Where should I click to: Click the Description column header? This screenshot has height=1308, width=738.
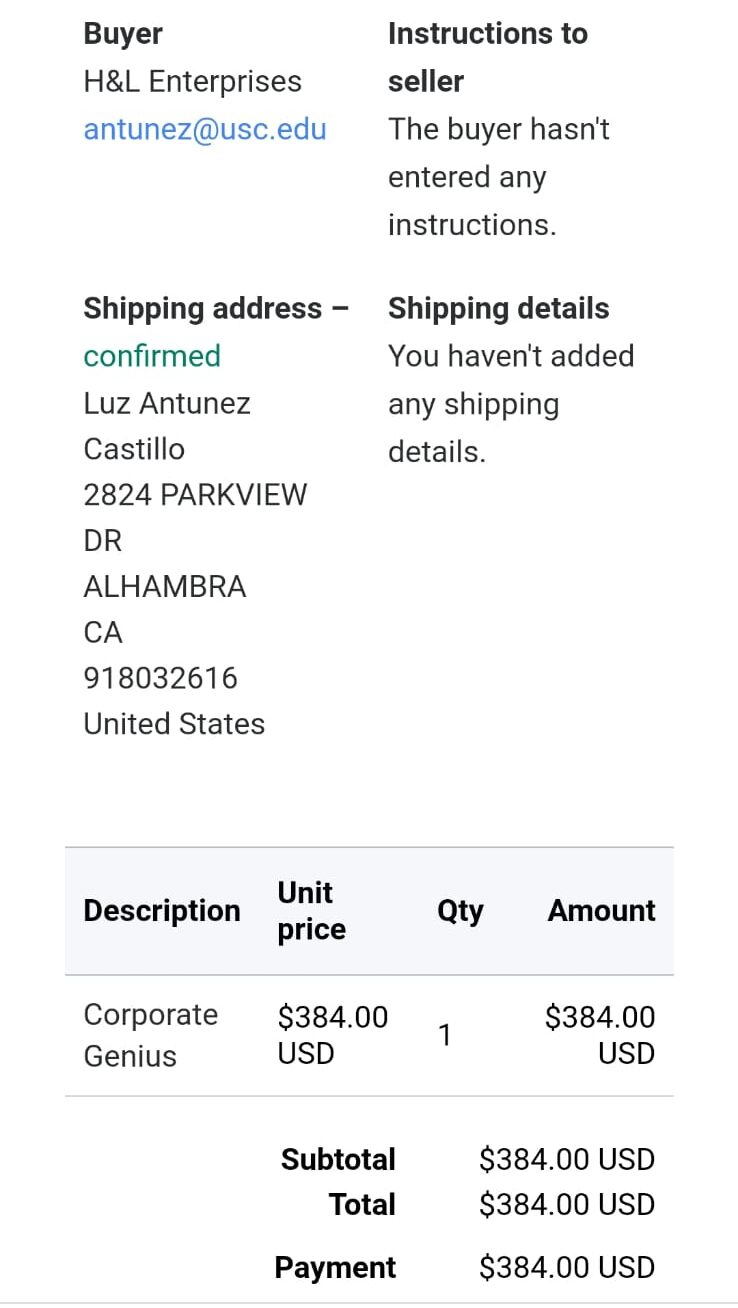162,911
